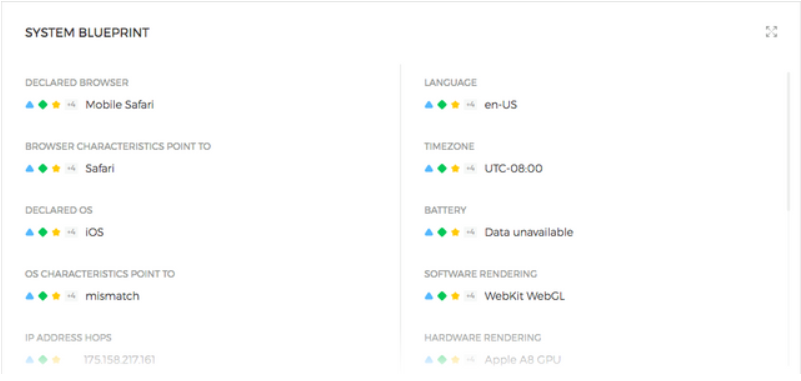801x381 pixels.
Task: Expand +4 badge next to WebKit WebGL
Action: [470, 296]
